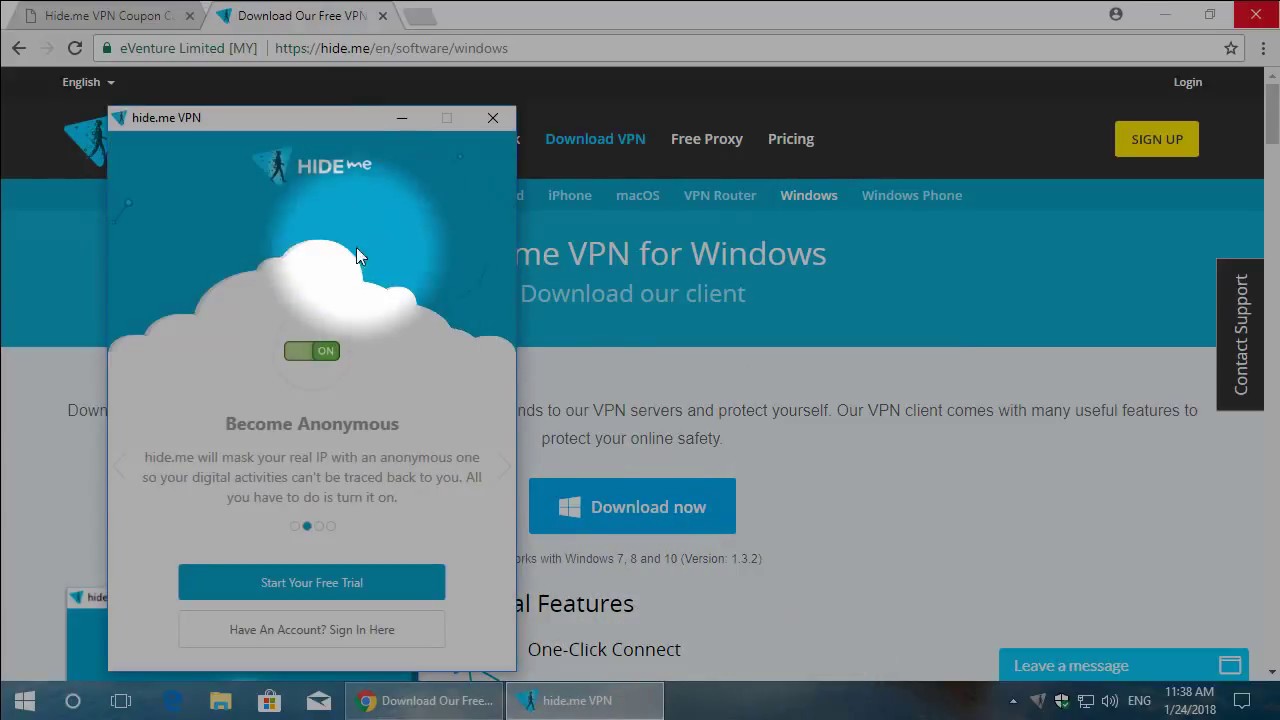The image size is (1280, 720).
Task: Open a new Chrome tab
Action: click(x=420, y=16)
